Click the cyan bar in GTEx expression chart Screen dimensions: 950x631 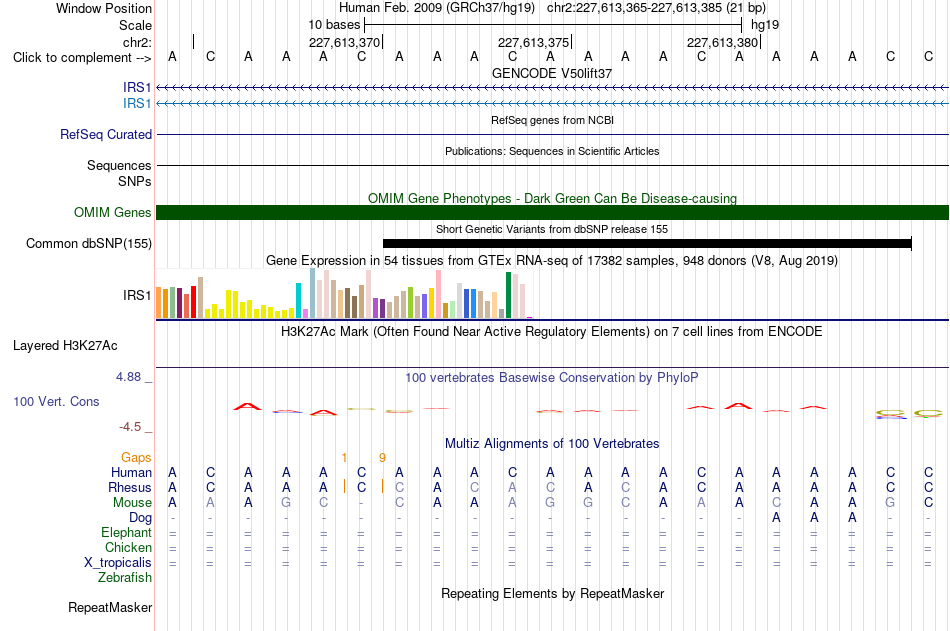pos(298,301)
